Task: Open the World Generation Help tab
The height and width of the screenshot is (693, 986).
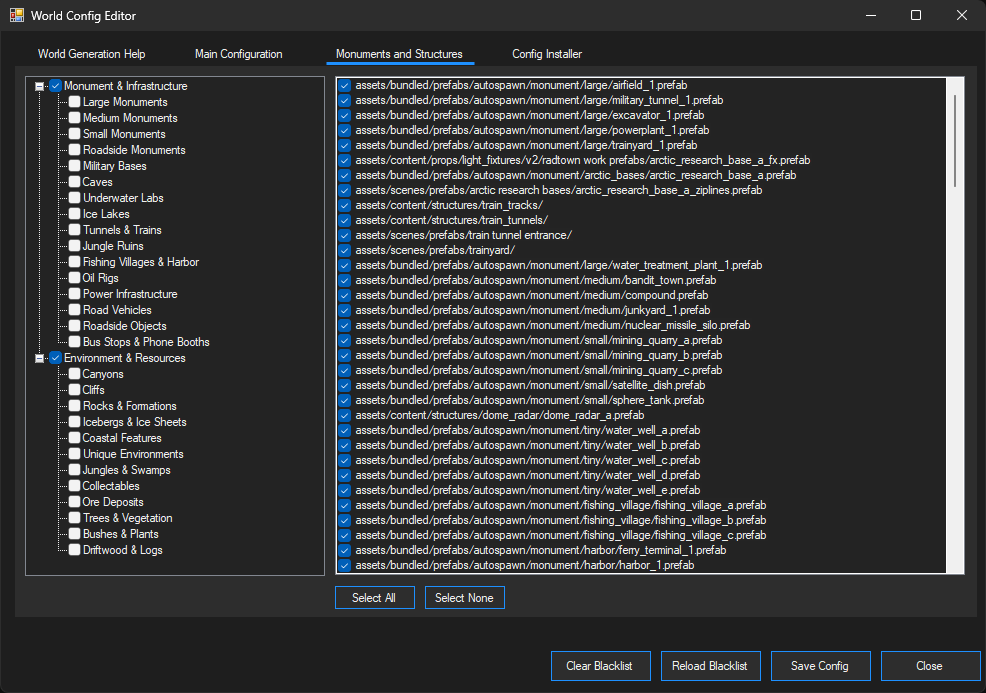Action: [91, 54]
